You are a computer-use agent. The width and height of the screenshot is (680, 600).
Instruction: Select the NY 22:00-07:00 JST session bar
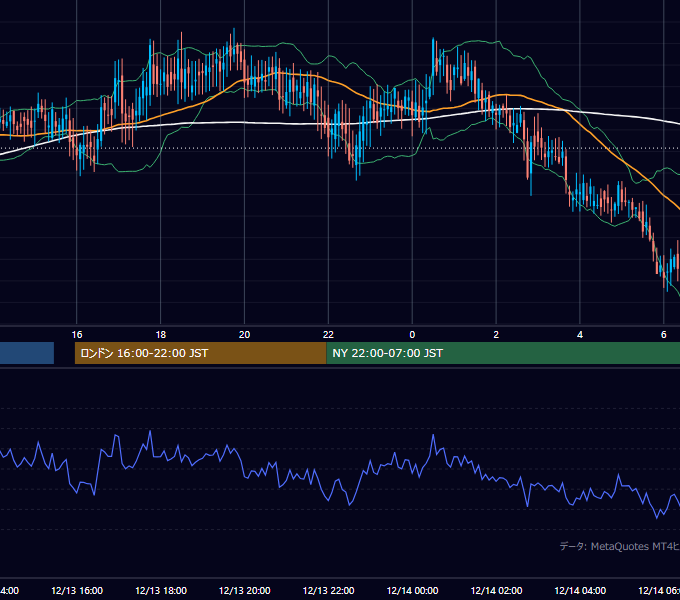(x=503, y=353)
